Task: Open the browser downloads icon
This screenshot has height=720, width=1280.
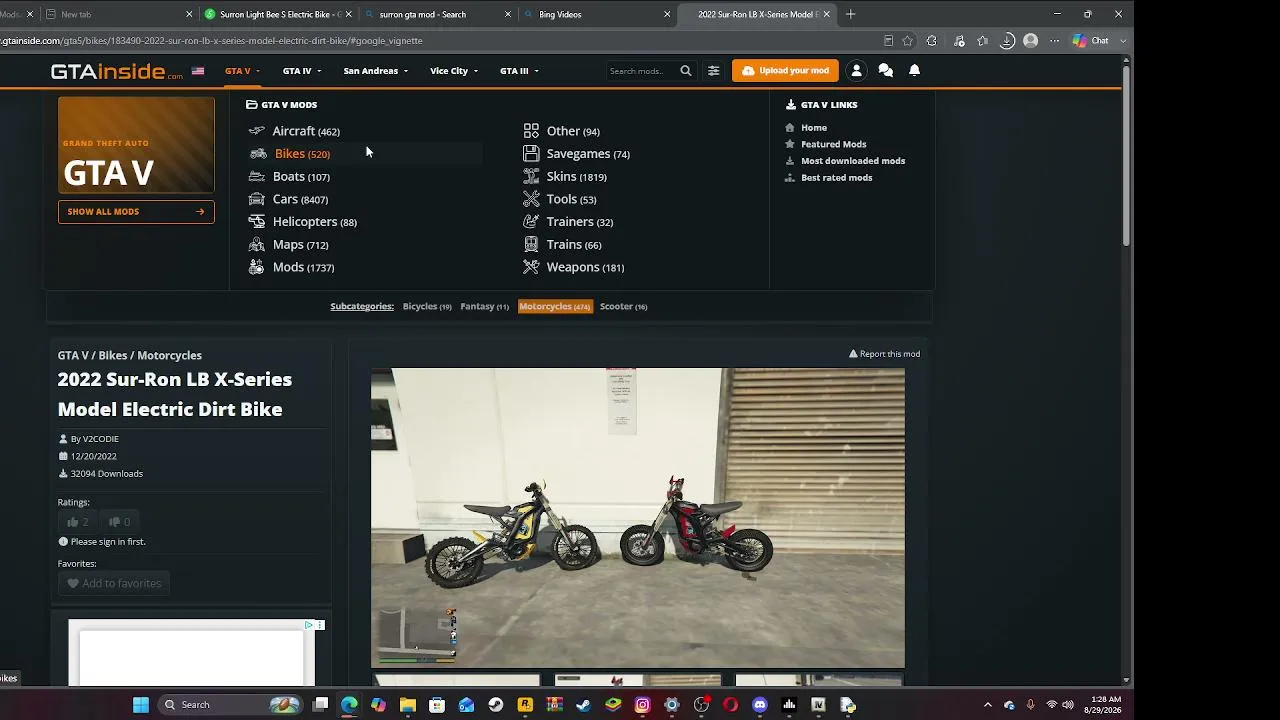Action: tap(1007, 41)
